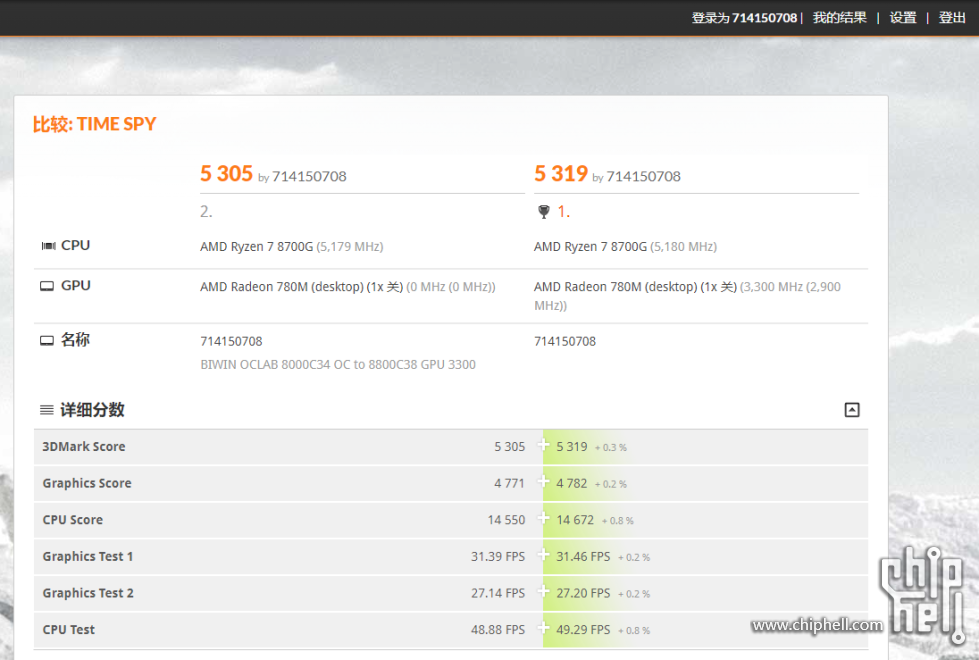979x660 pixels.
Task: Click the plus icon in the CPU Test row
Action: pos(543,628)
